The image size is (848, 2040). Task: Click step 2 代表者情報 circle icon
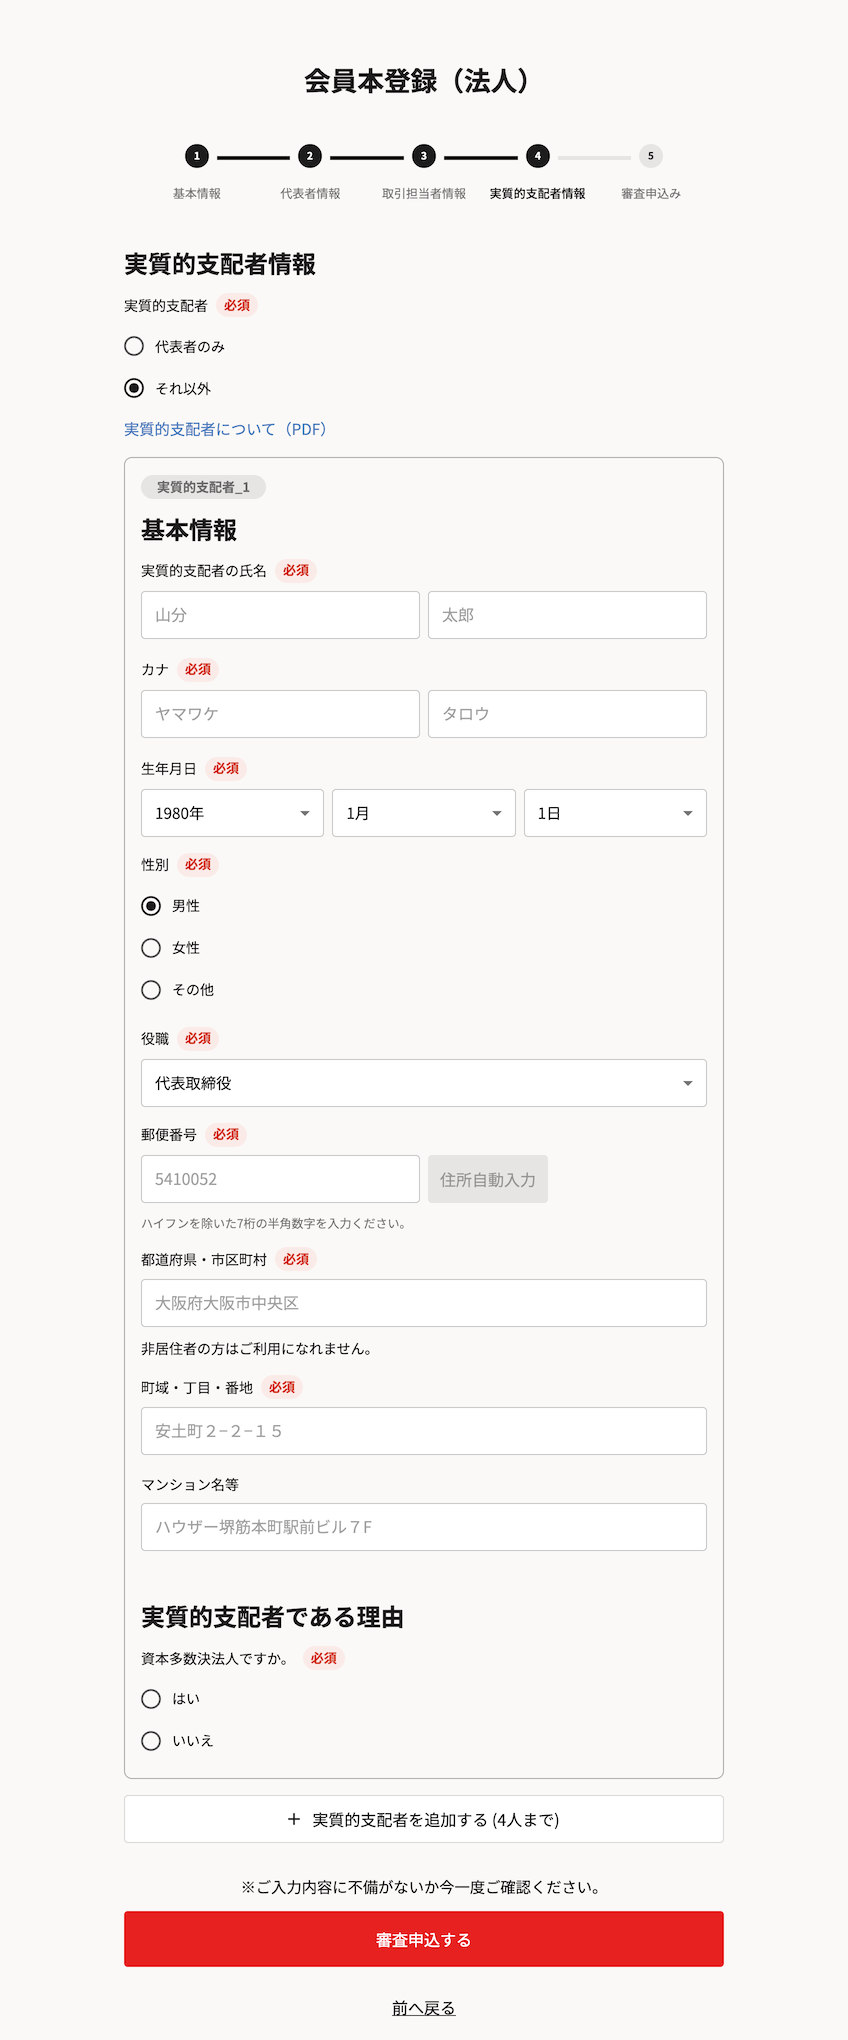tap(310, 156)
